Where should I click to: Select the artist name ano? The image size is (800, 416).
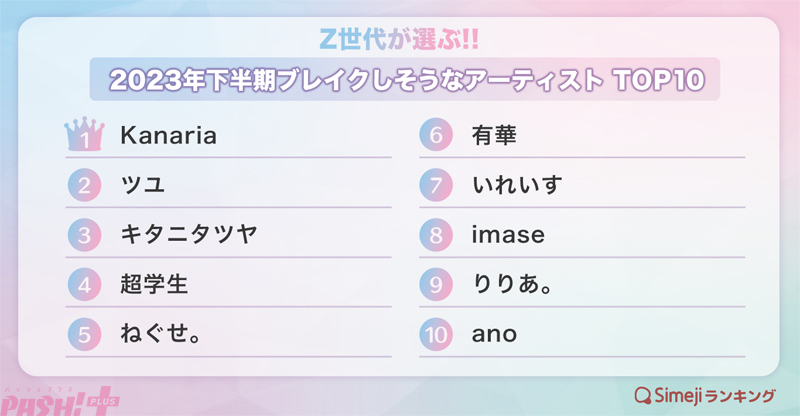493,333
